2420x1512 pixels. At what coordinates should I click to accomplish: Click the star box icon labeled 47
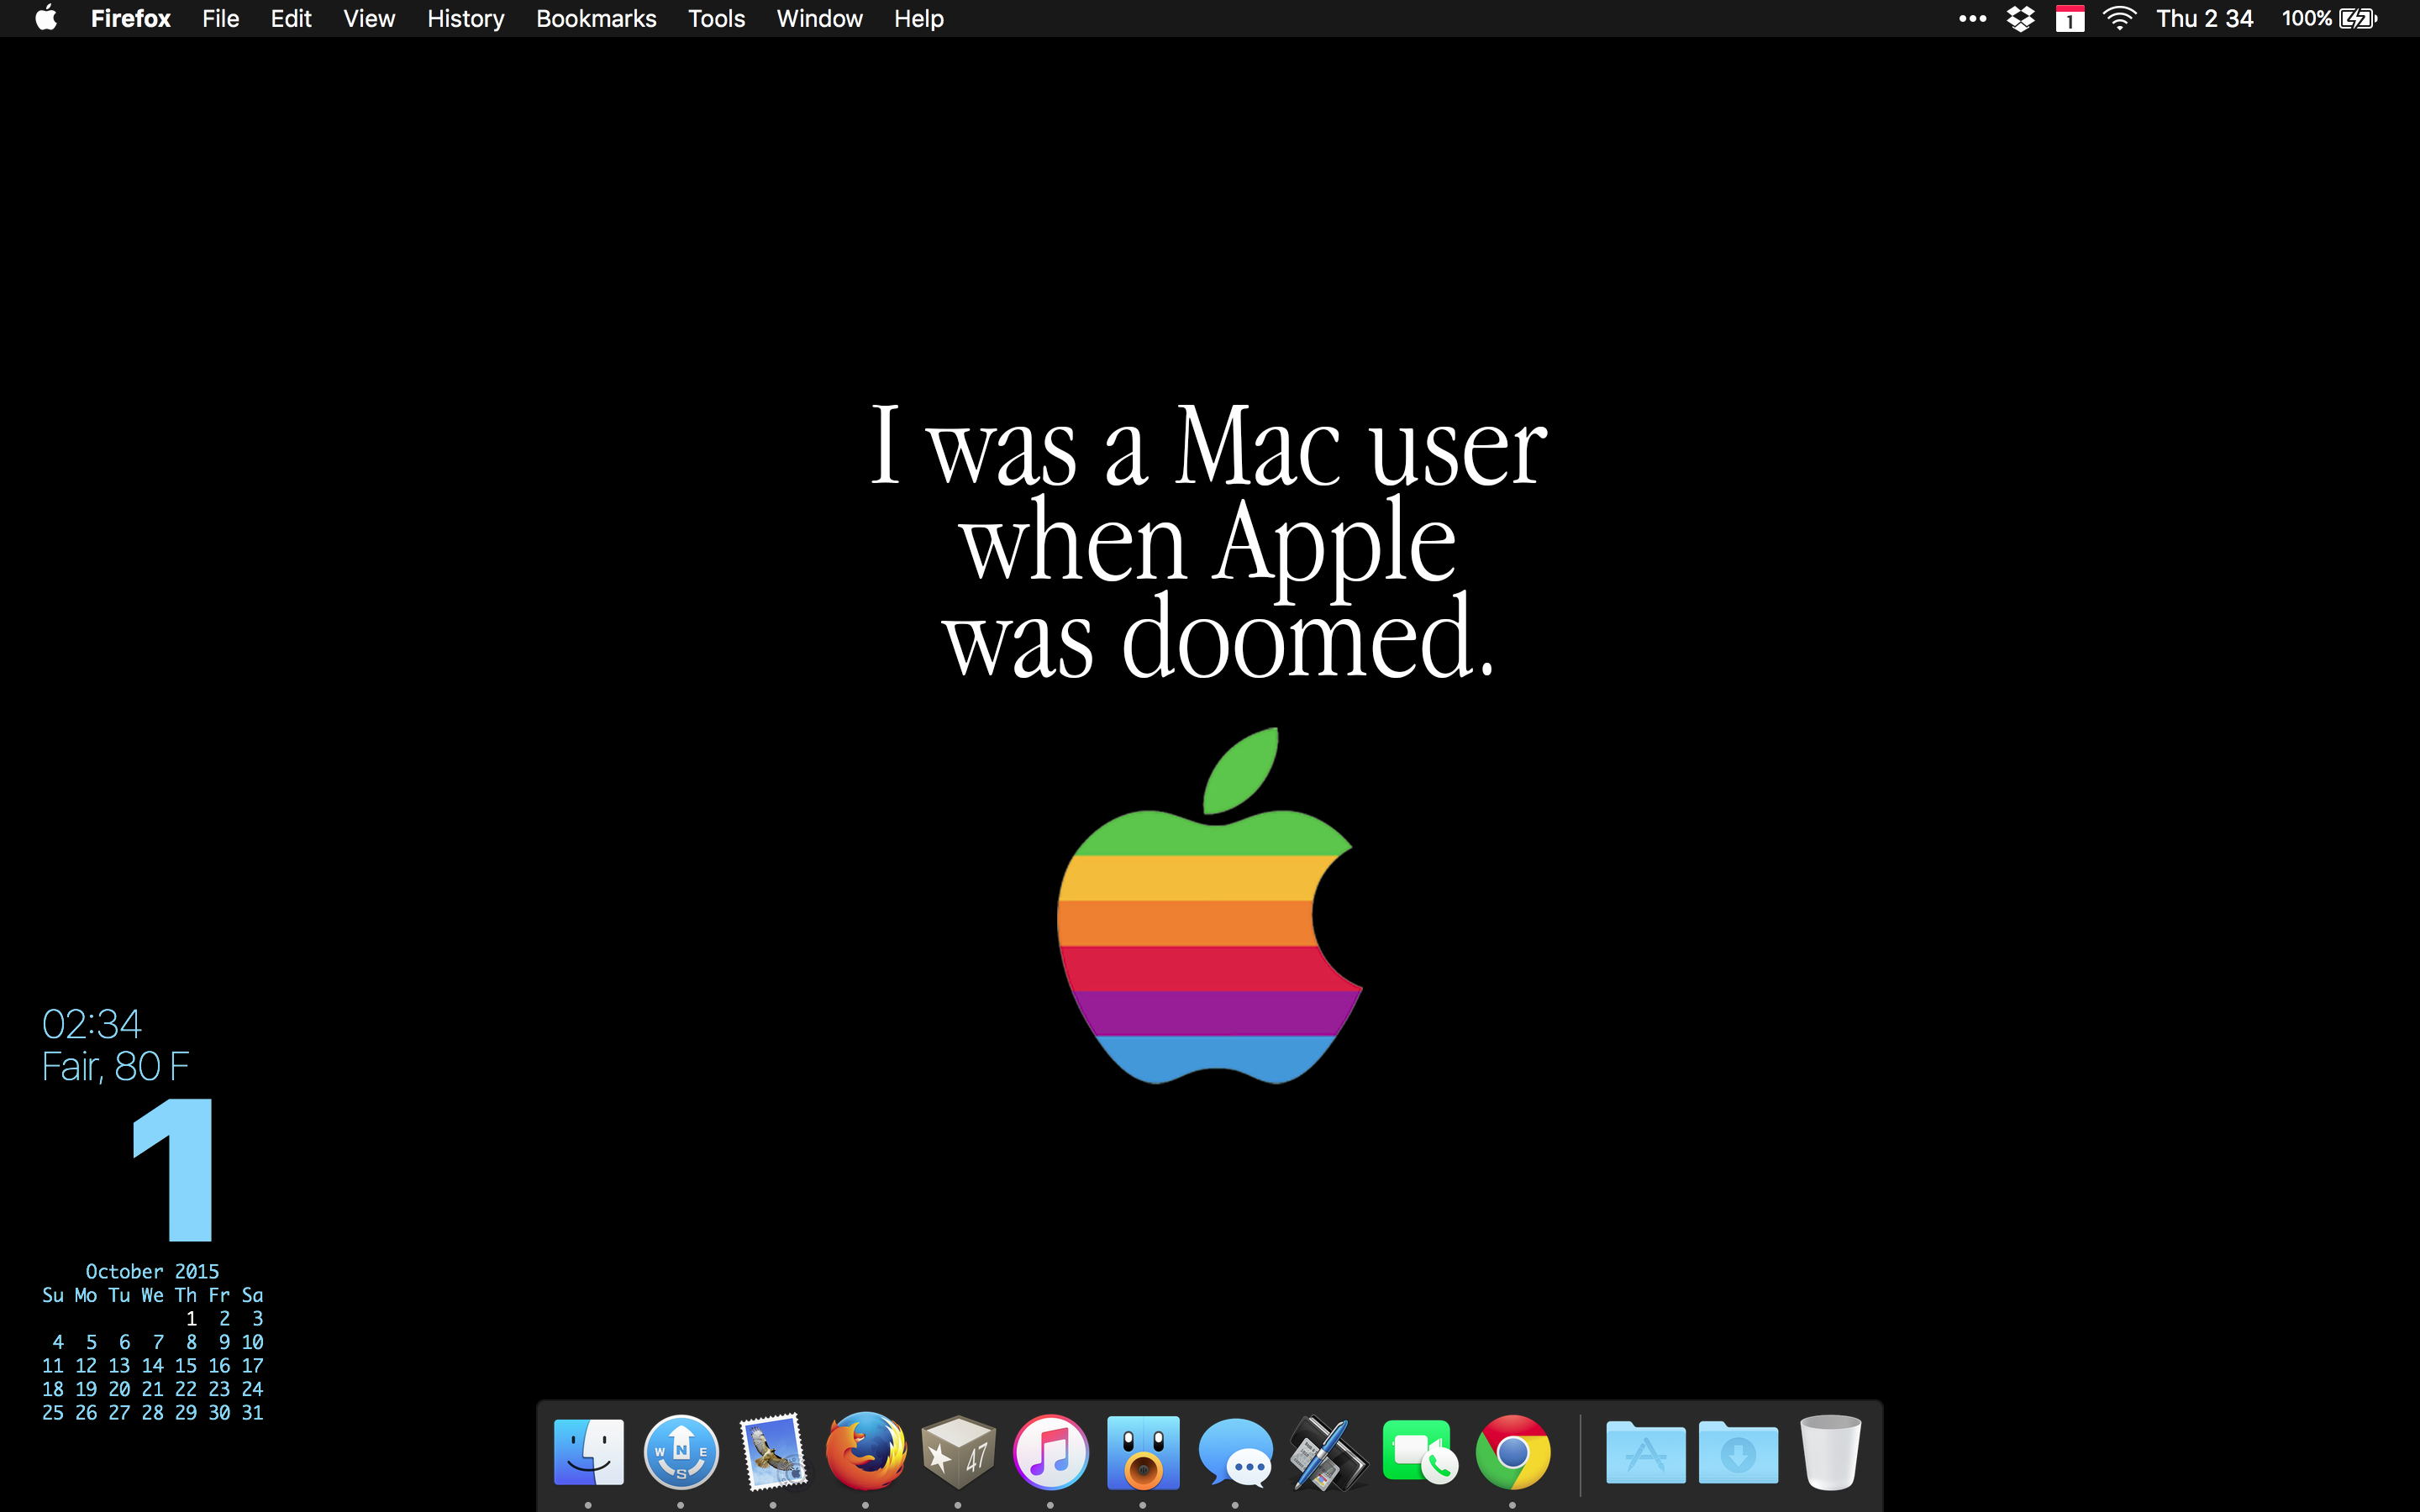[958, 1452]
